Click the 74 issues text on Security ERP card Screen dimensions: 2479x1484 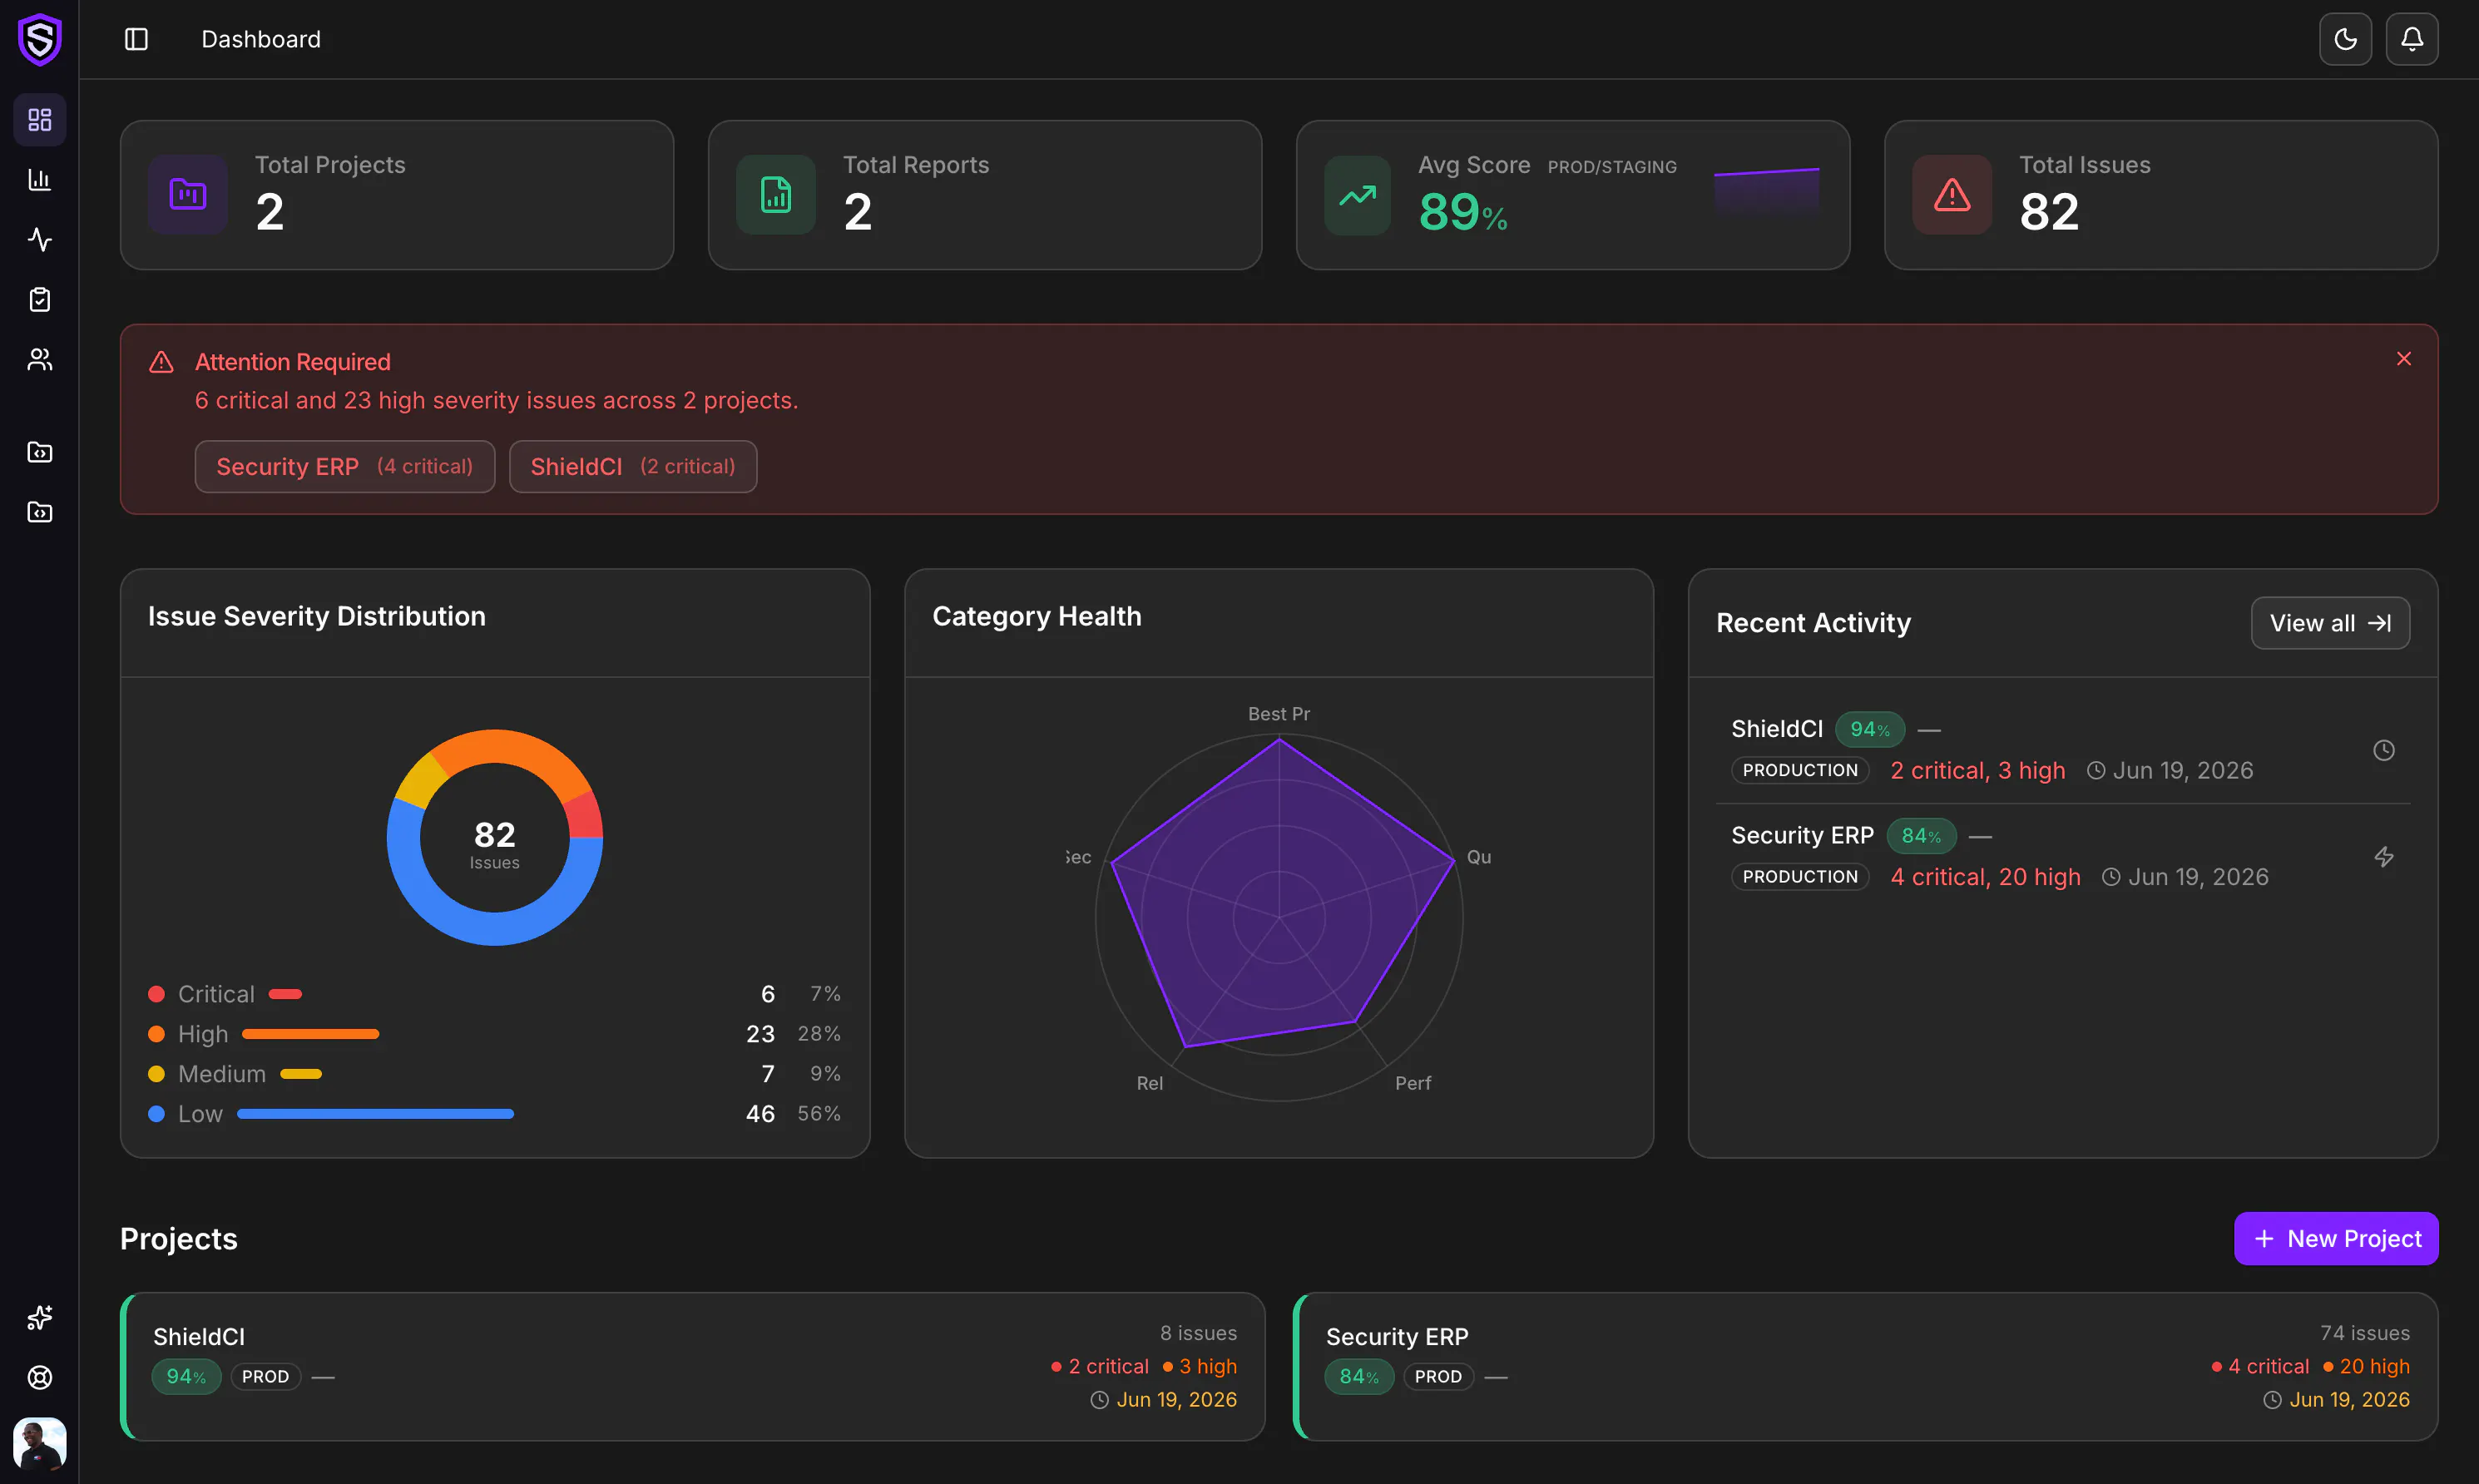click(x=2365, y=1333)
